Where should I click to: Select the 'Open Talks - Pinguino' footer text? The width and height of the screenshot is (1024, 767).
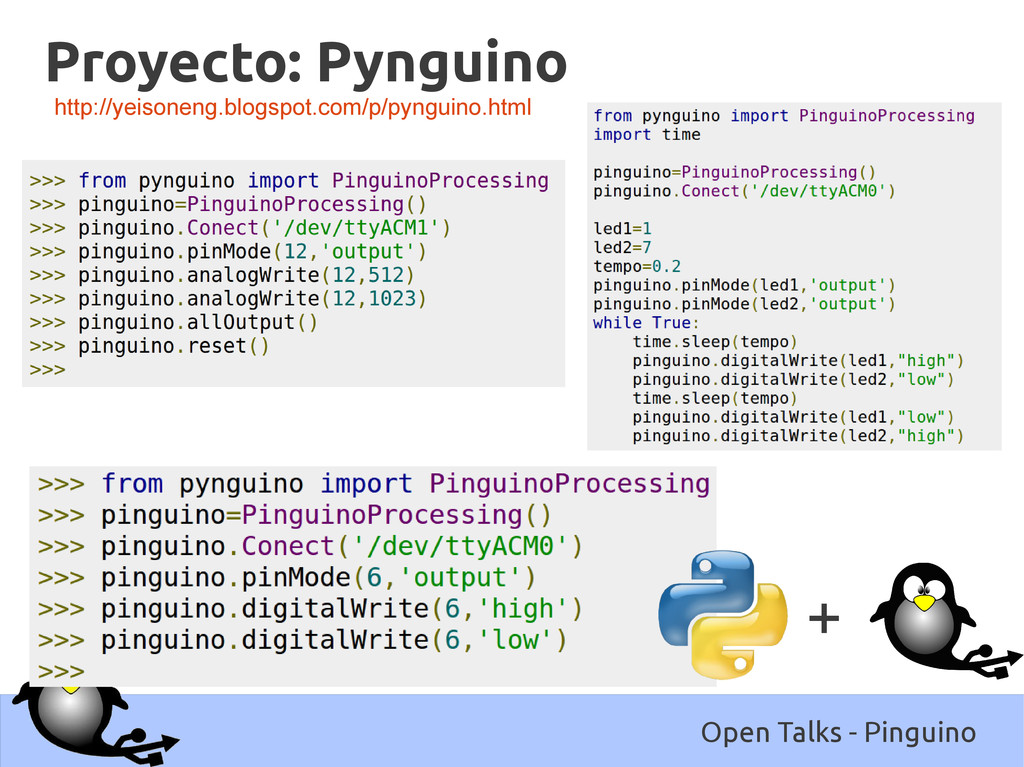pyautogui.click(x=838, y=732)
